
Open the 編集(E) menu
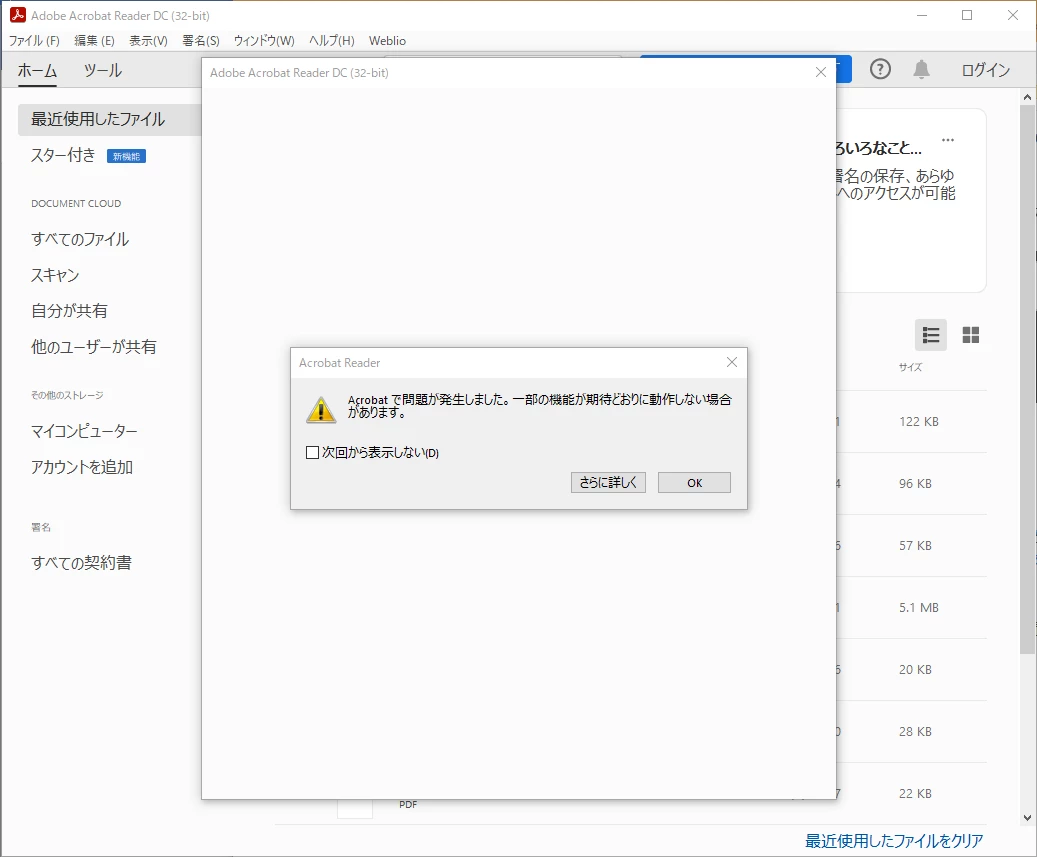(x=94, y=40)
